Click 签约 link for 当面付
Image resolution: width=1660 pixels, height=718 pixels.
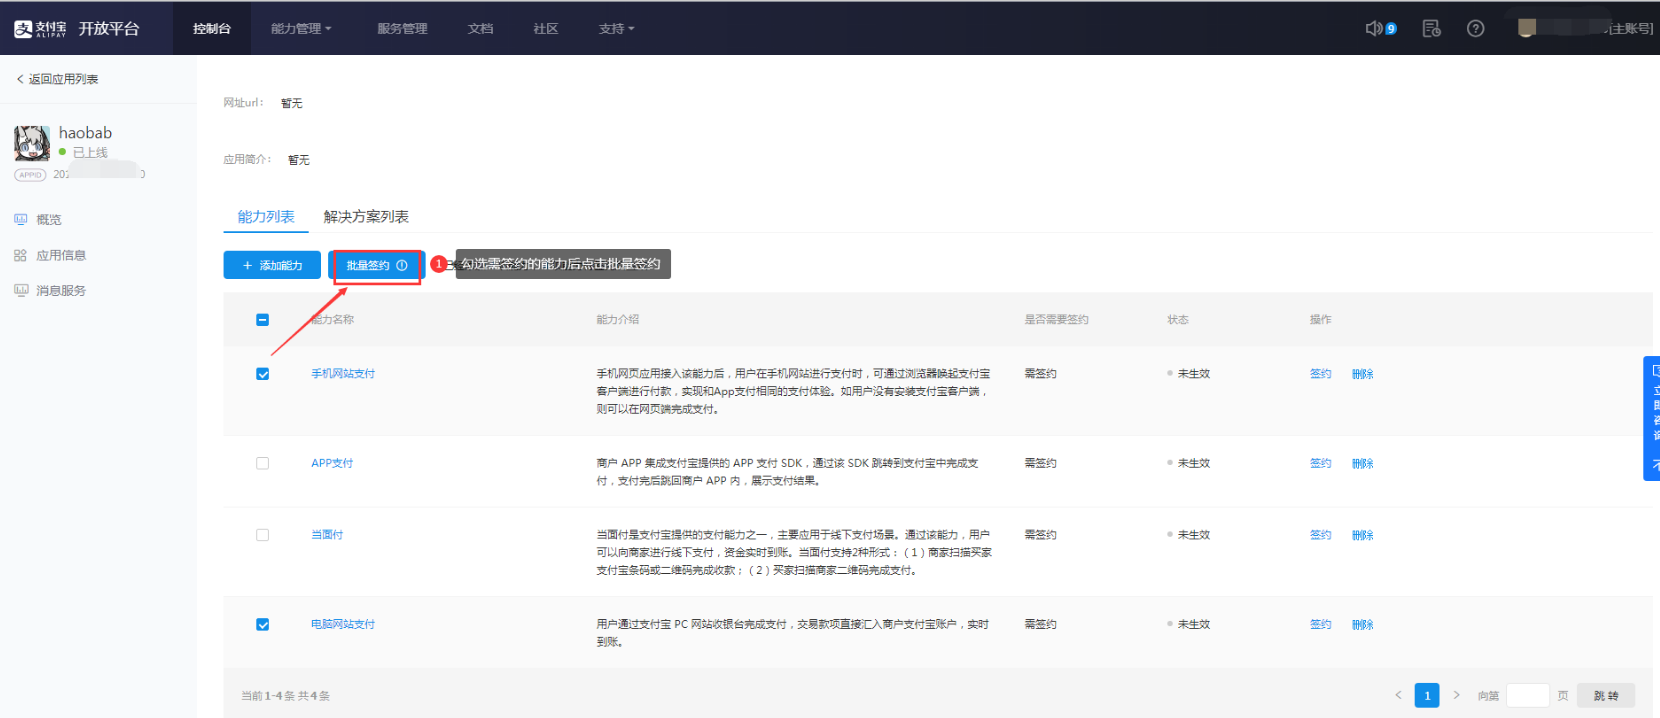(1320, 535)
